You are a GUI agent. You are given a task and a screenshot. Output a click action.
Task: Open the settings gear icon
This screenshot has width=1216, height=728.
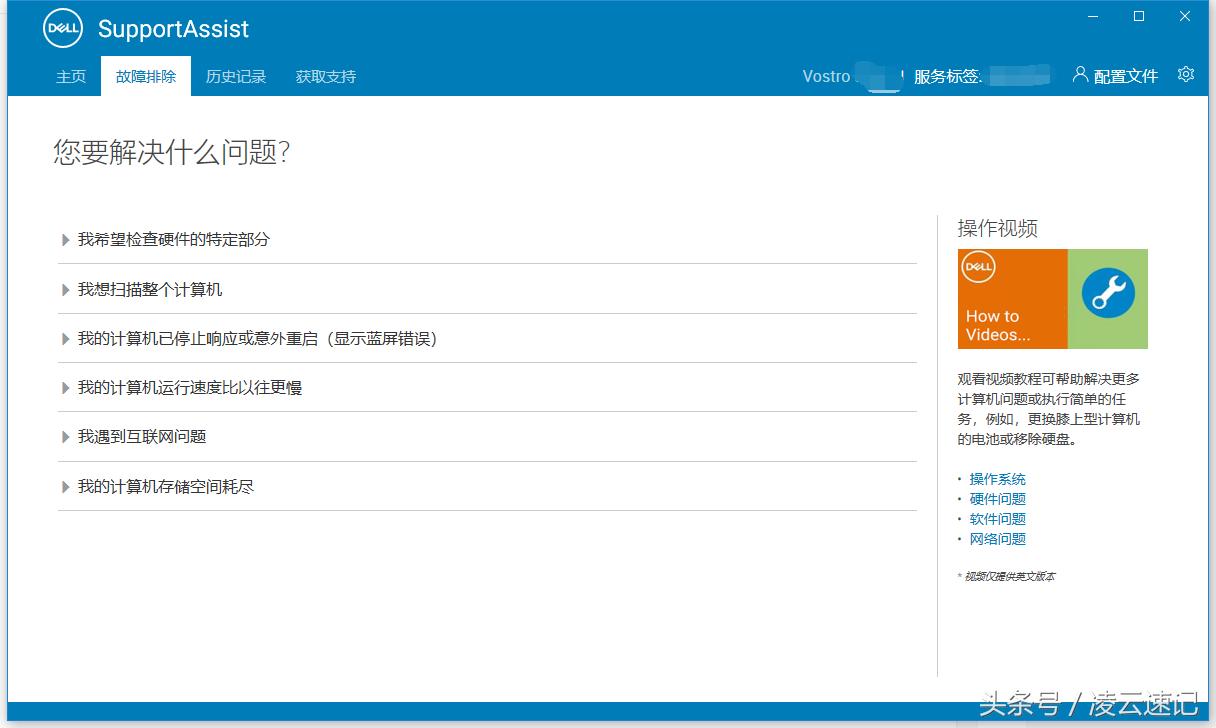point(1185,74)
